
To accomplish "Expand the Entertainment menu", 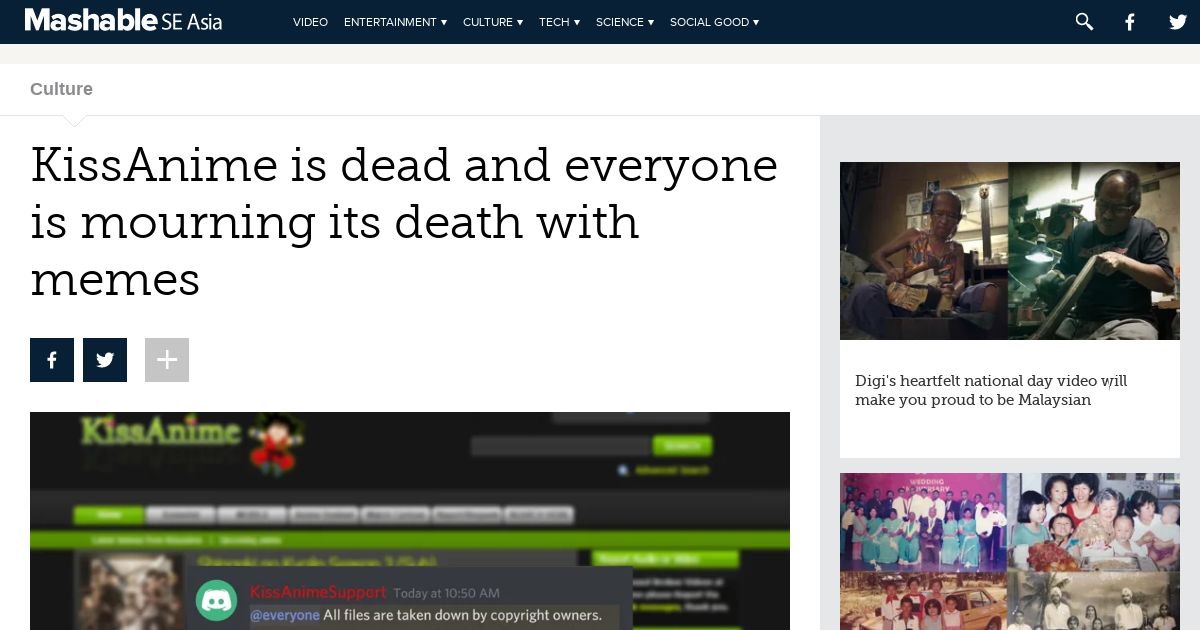I will tap(395, 22).
